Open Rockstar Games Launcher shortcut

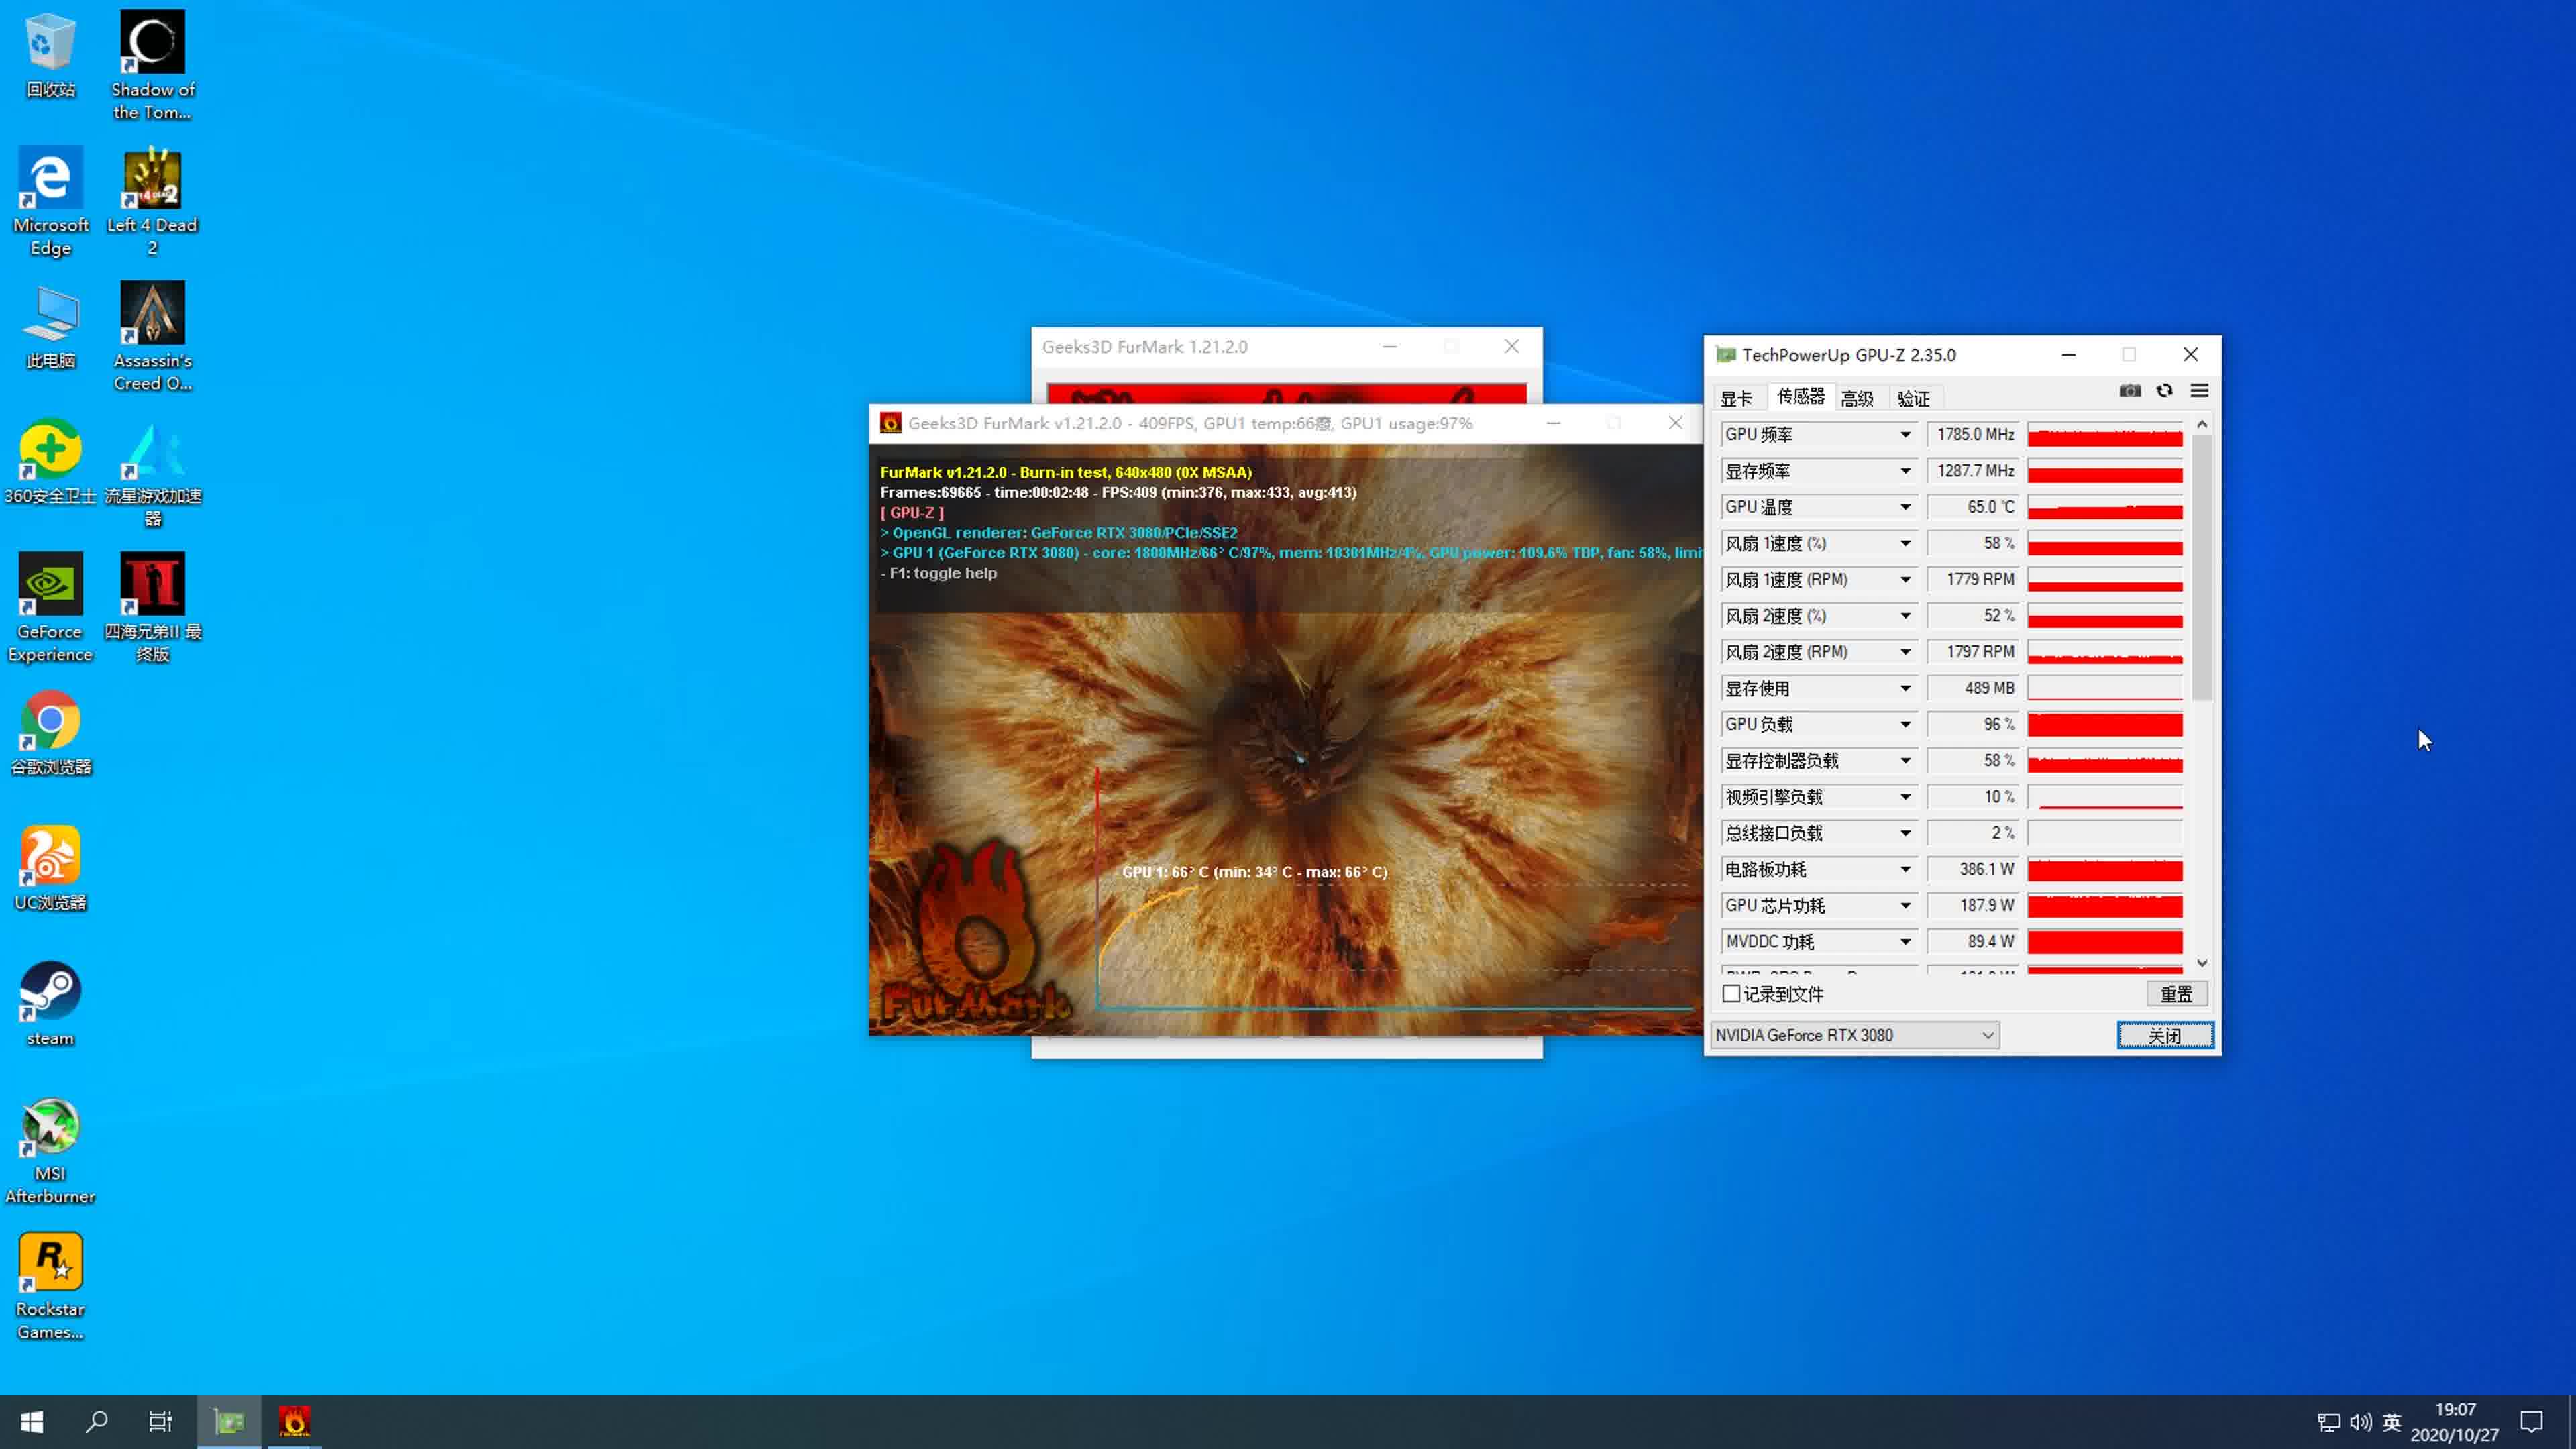click(50, 1286)
